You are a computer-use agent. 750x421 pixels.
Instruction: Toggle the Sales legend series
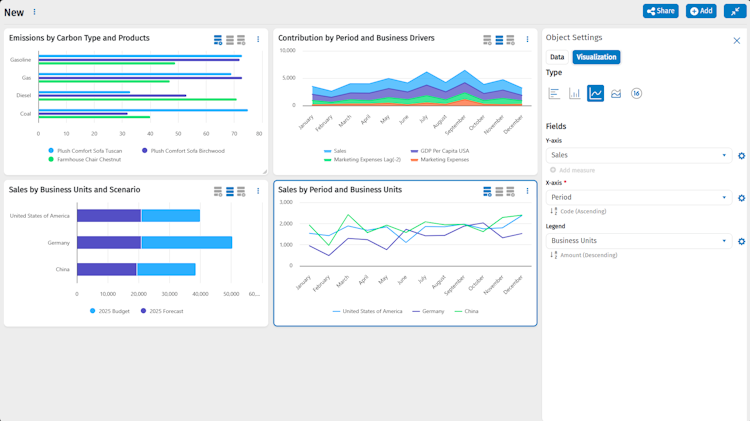tap(335, 151)
